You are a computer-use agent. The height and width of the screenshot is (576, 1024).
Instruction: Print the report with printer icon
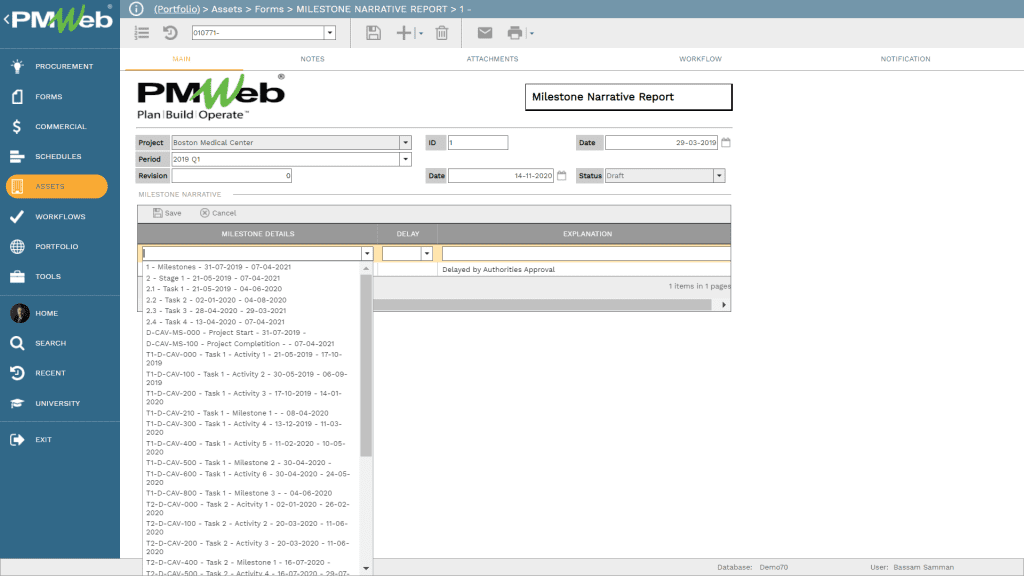click(515, 33)
